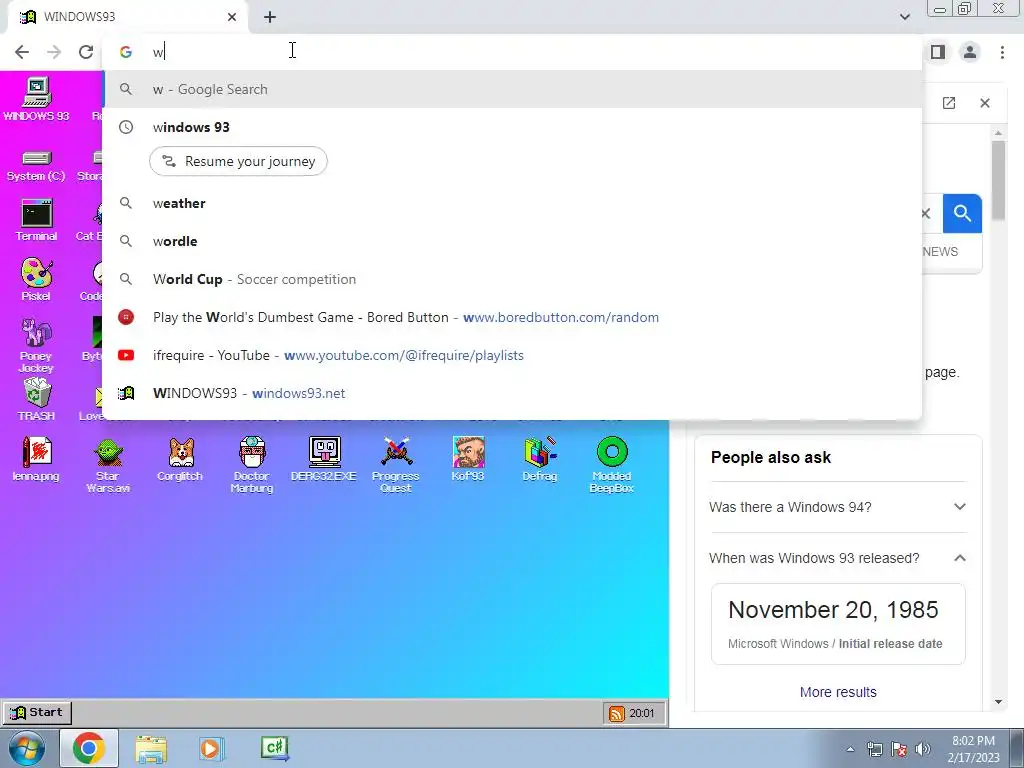
Task: Click the RSS feed icon in Windows93 tray
Action: pyautogui.click(x=616, y=713)
